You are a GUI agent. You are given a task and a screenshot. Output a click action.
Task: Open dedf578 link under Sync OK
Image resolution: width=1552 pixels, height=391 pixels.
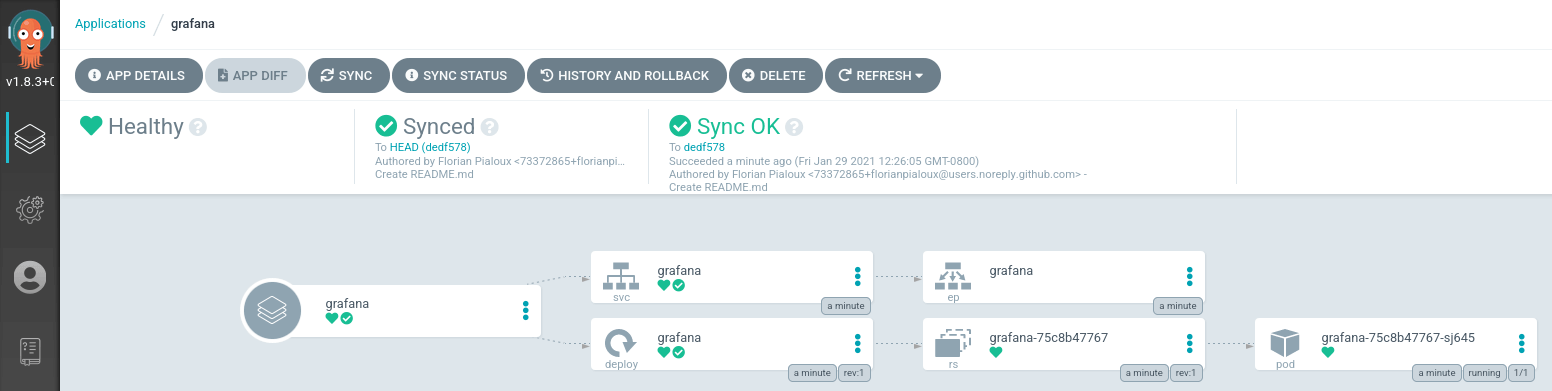point(703,147)
